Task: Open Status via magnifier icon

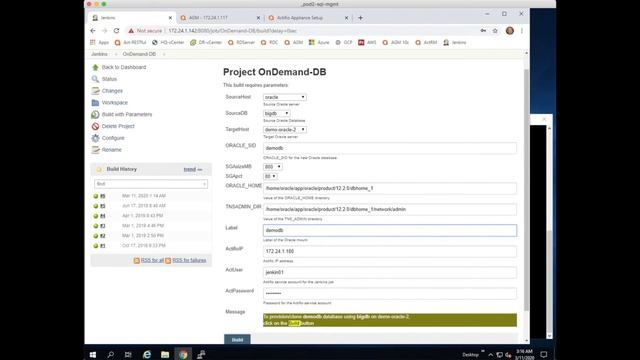Action: 96,79
